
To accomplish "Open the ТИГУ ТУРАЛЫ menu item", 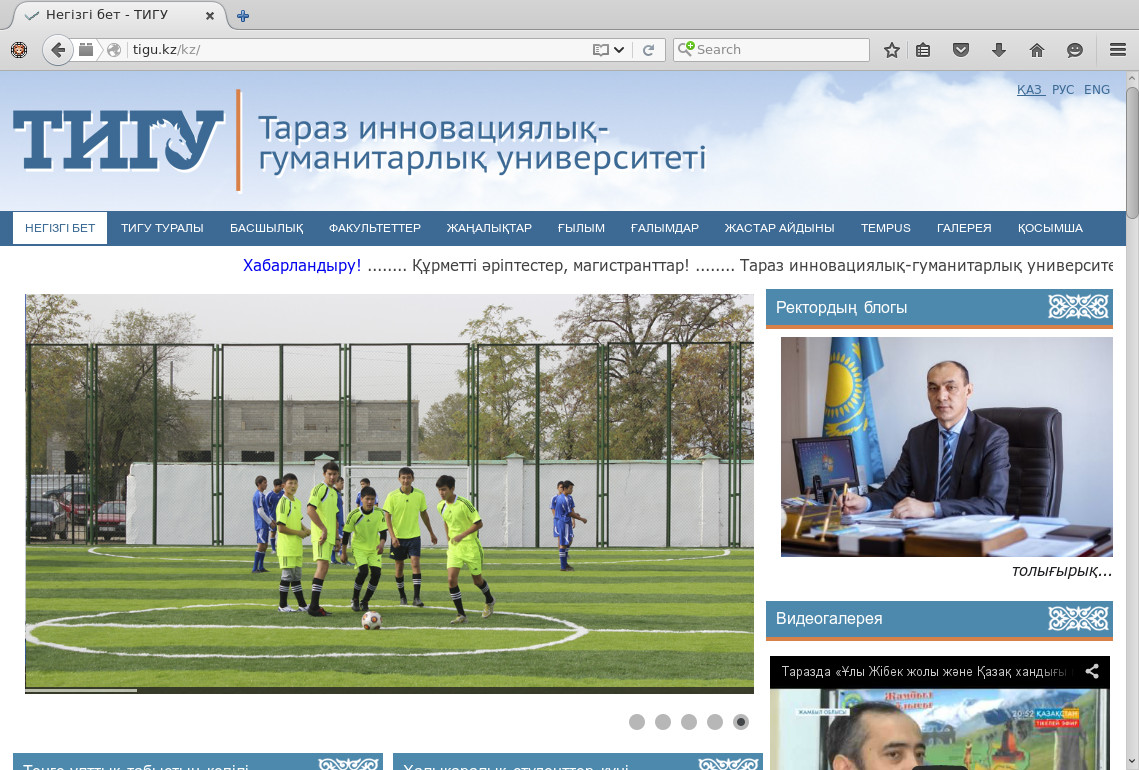I will (x=162, y=228).
